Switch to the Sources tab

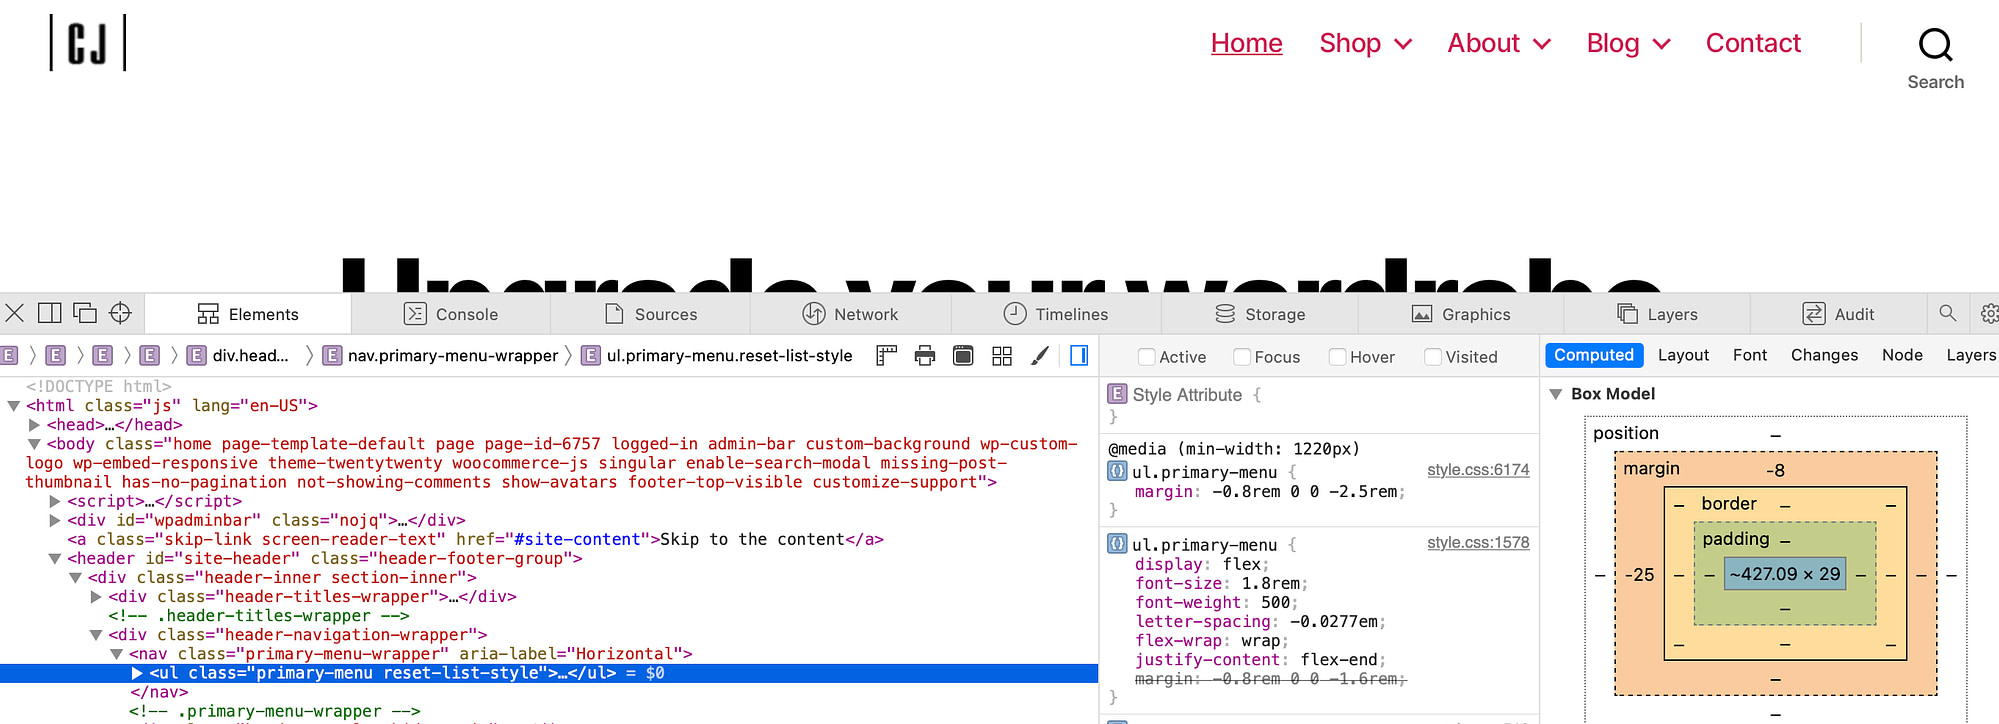pos(650,314)
